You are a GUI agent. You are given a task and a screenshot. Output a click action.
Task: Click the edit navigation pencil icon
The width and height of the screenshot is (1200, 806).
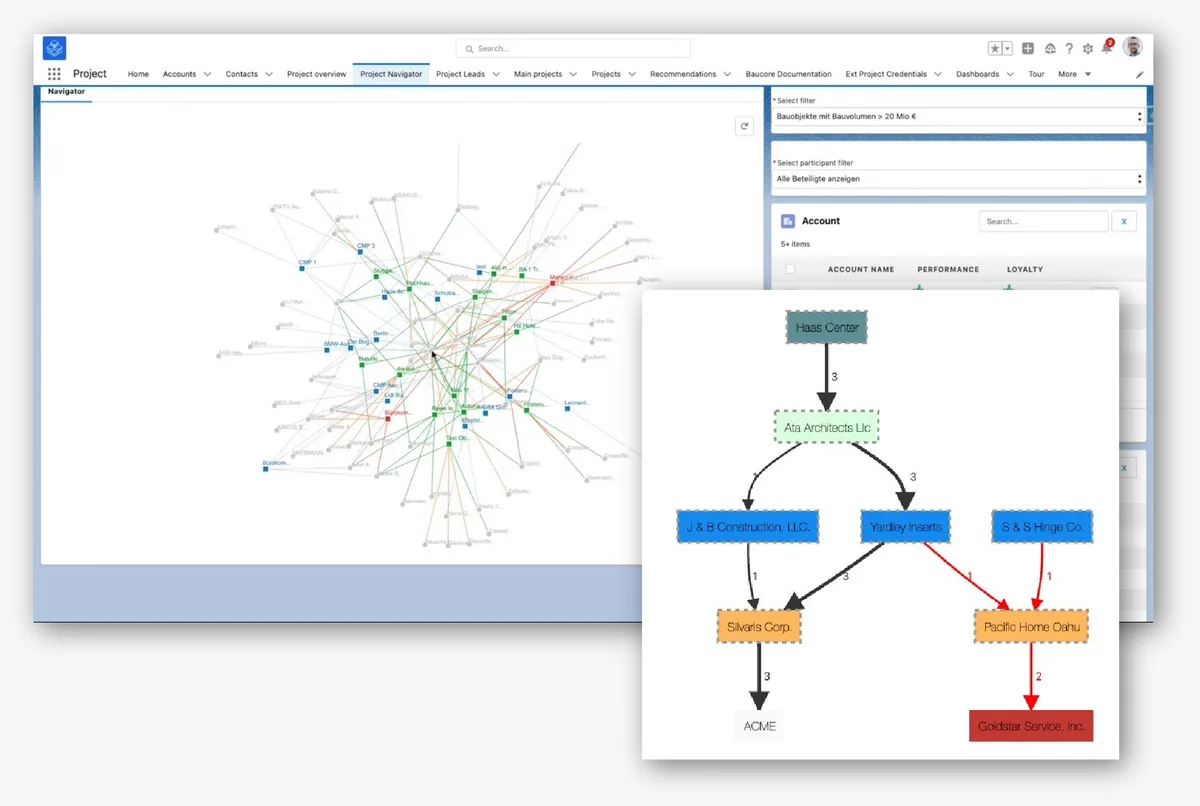(1139, 74)
